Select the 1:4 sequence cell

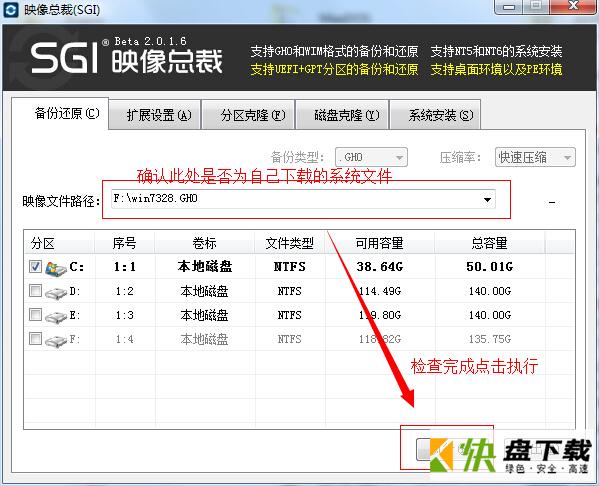pyautogui.click(x=125, y=339)
